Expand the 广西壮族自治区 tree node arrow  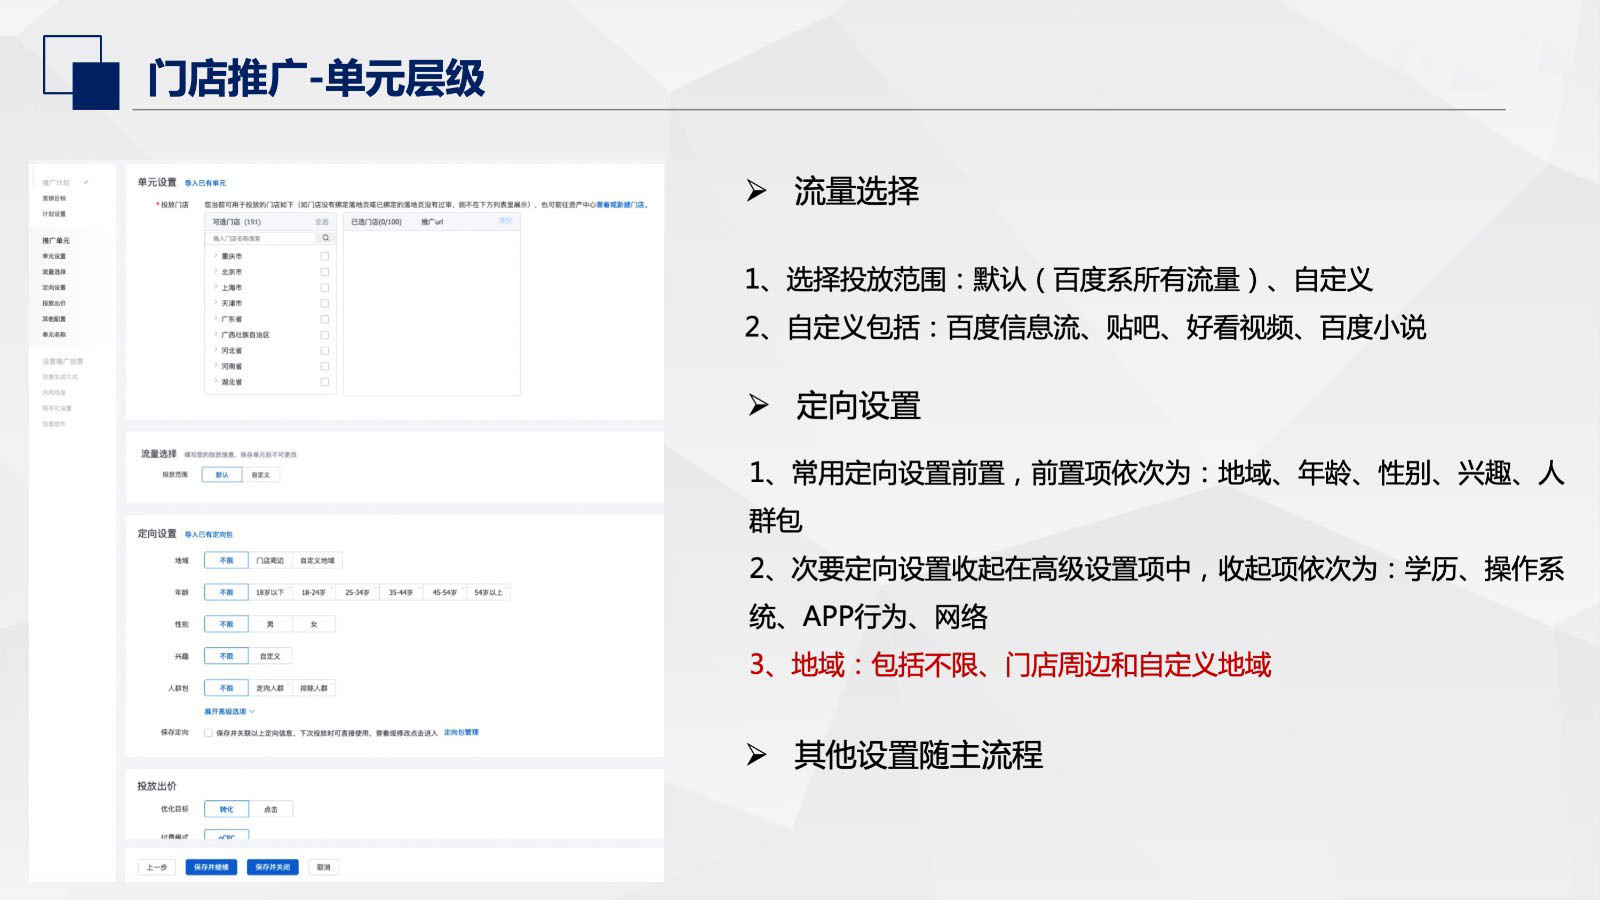click(x=215, y=335)
